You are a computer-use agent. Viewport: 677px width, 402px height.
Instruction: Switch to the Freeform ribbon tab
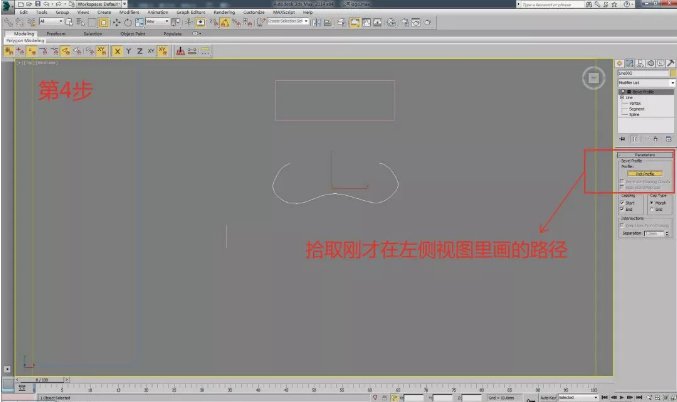click(x=56, y=33)
